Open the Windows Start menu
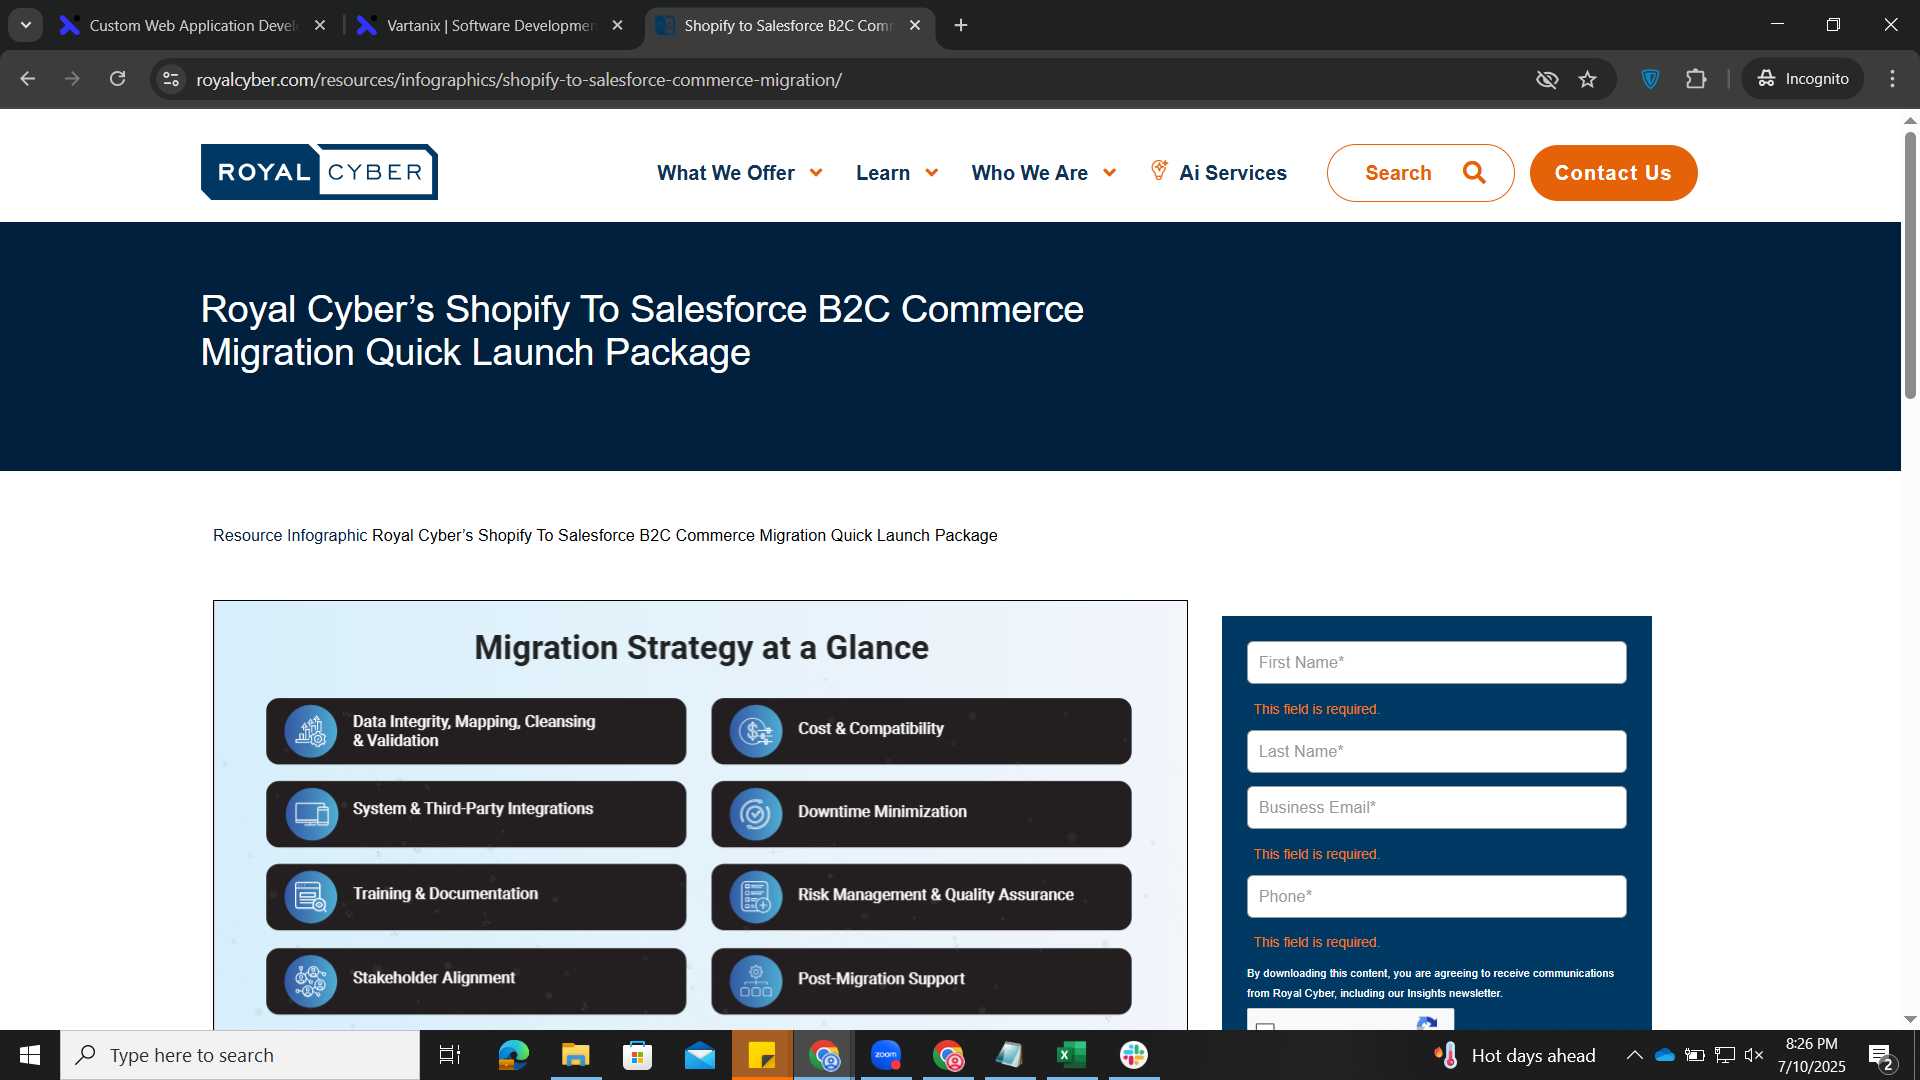Screen dimensions: 1920x1080 click(x=30, y=1055)
